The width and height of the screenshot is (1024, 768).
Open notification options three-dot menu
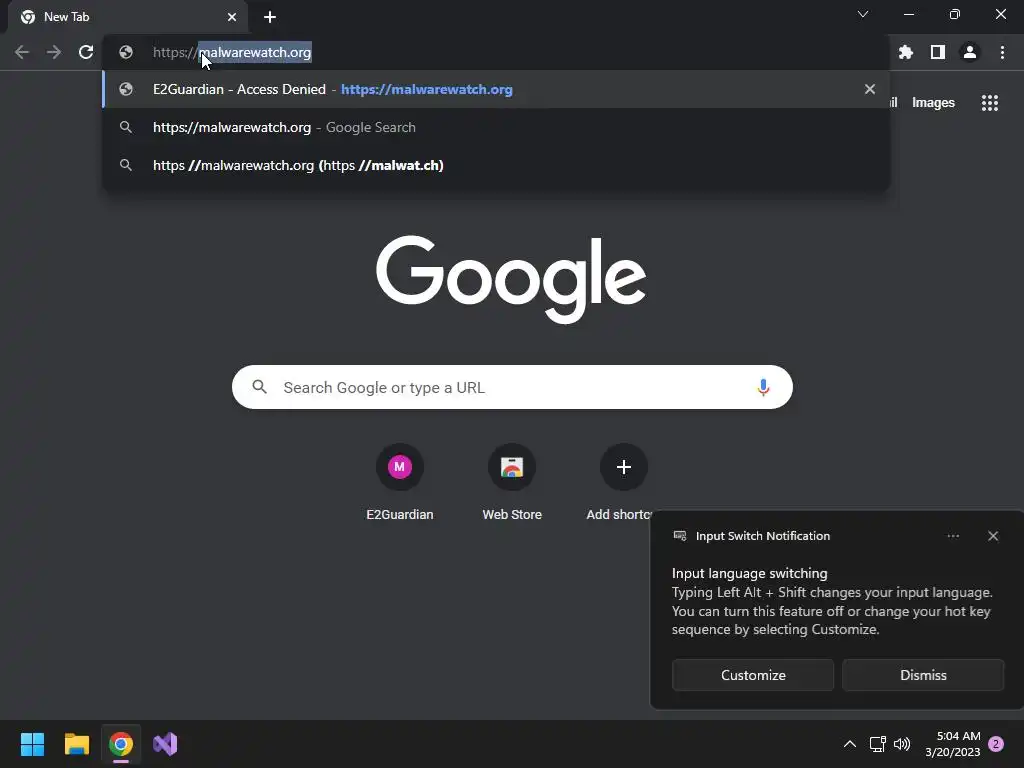(x=953, y=536)
